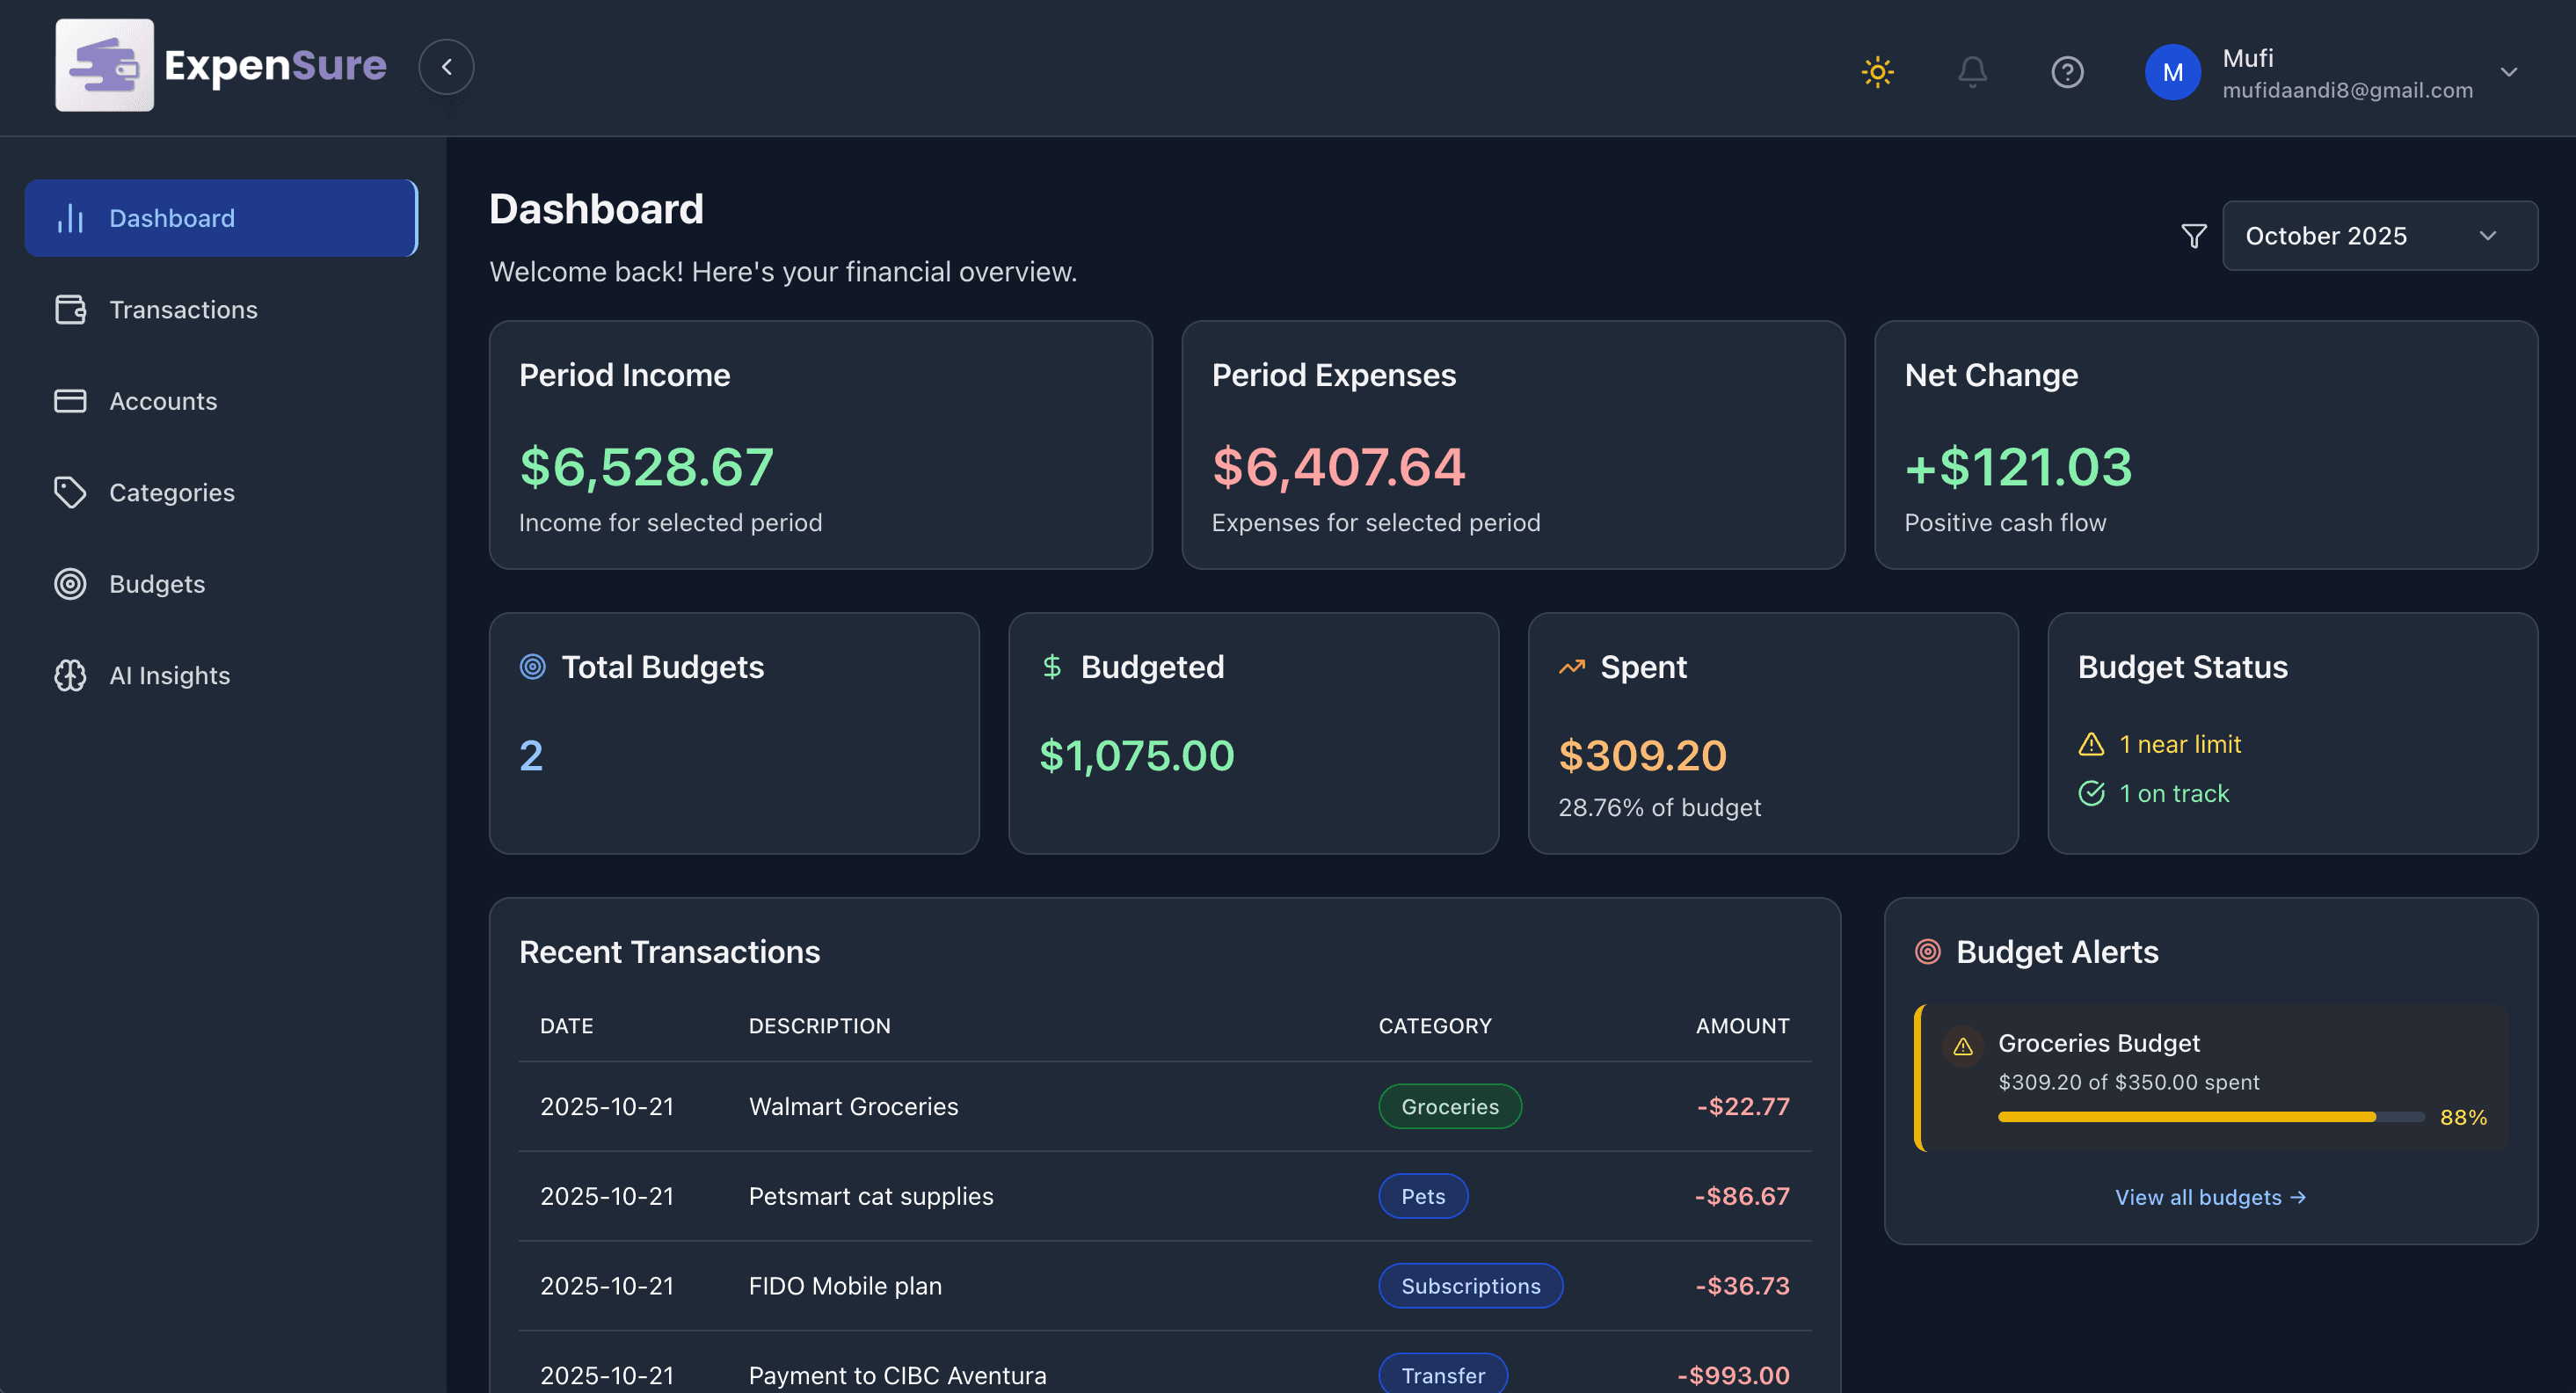Open AI Insights via the brain icon
The width and height of the screenshot is (2576, 1393).
70,675
